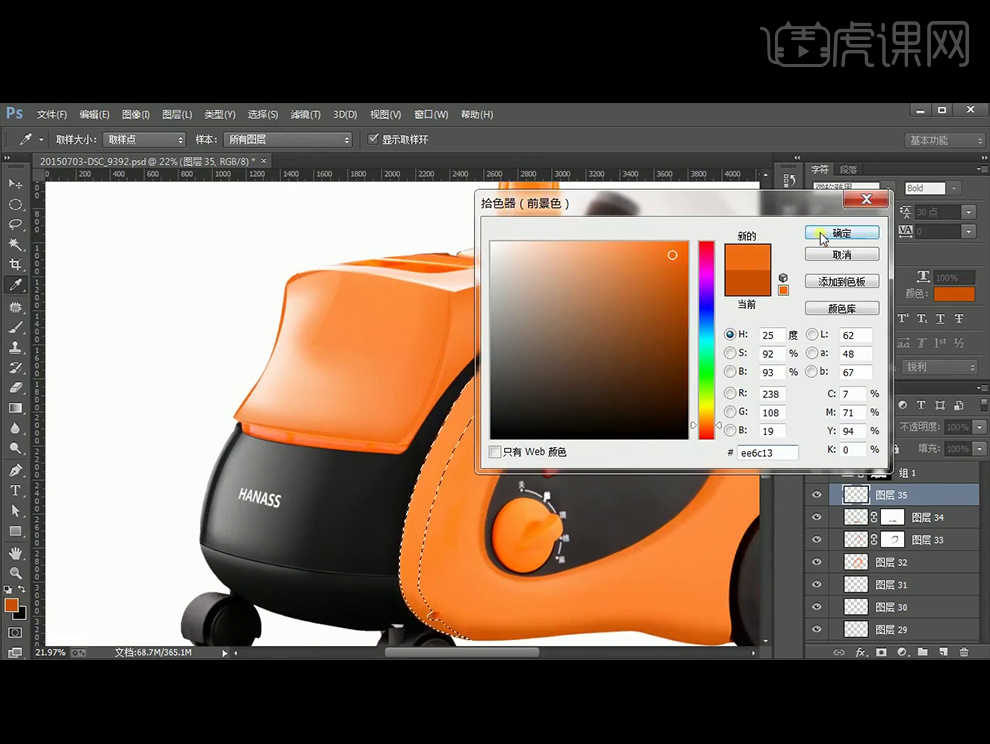Select the Crop tool
This screenshot has width=990, height=744.
15,265
